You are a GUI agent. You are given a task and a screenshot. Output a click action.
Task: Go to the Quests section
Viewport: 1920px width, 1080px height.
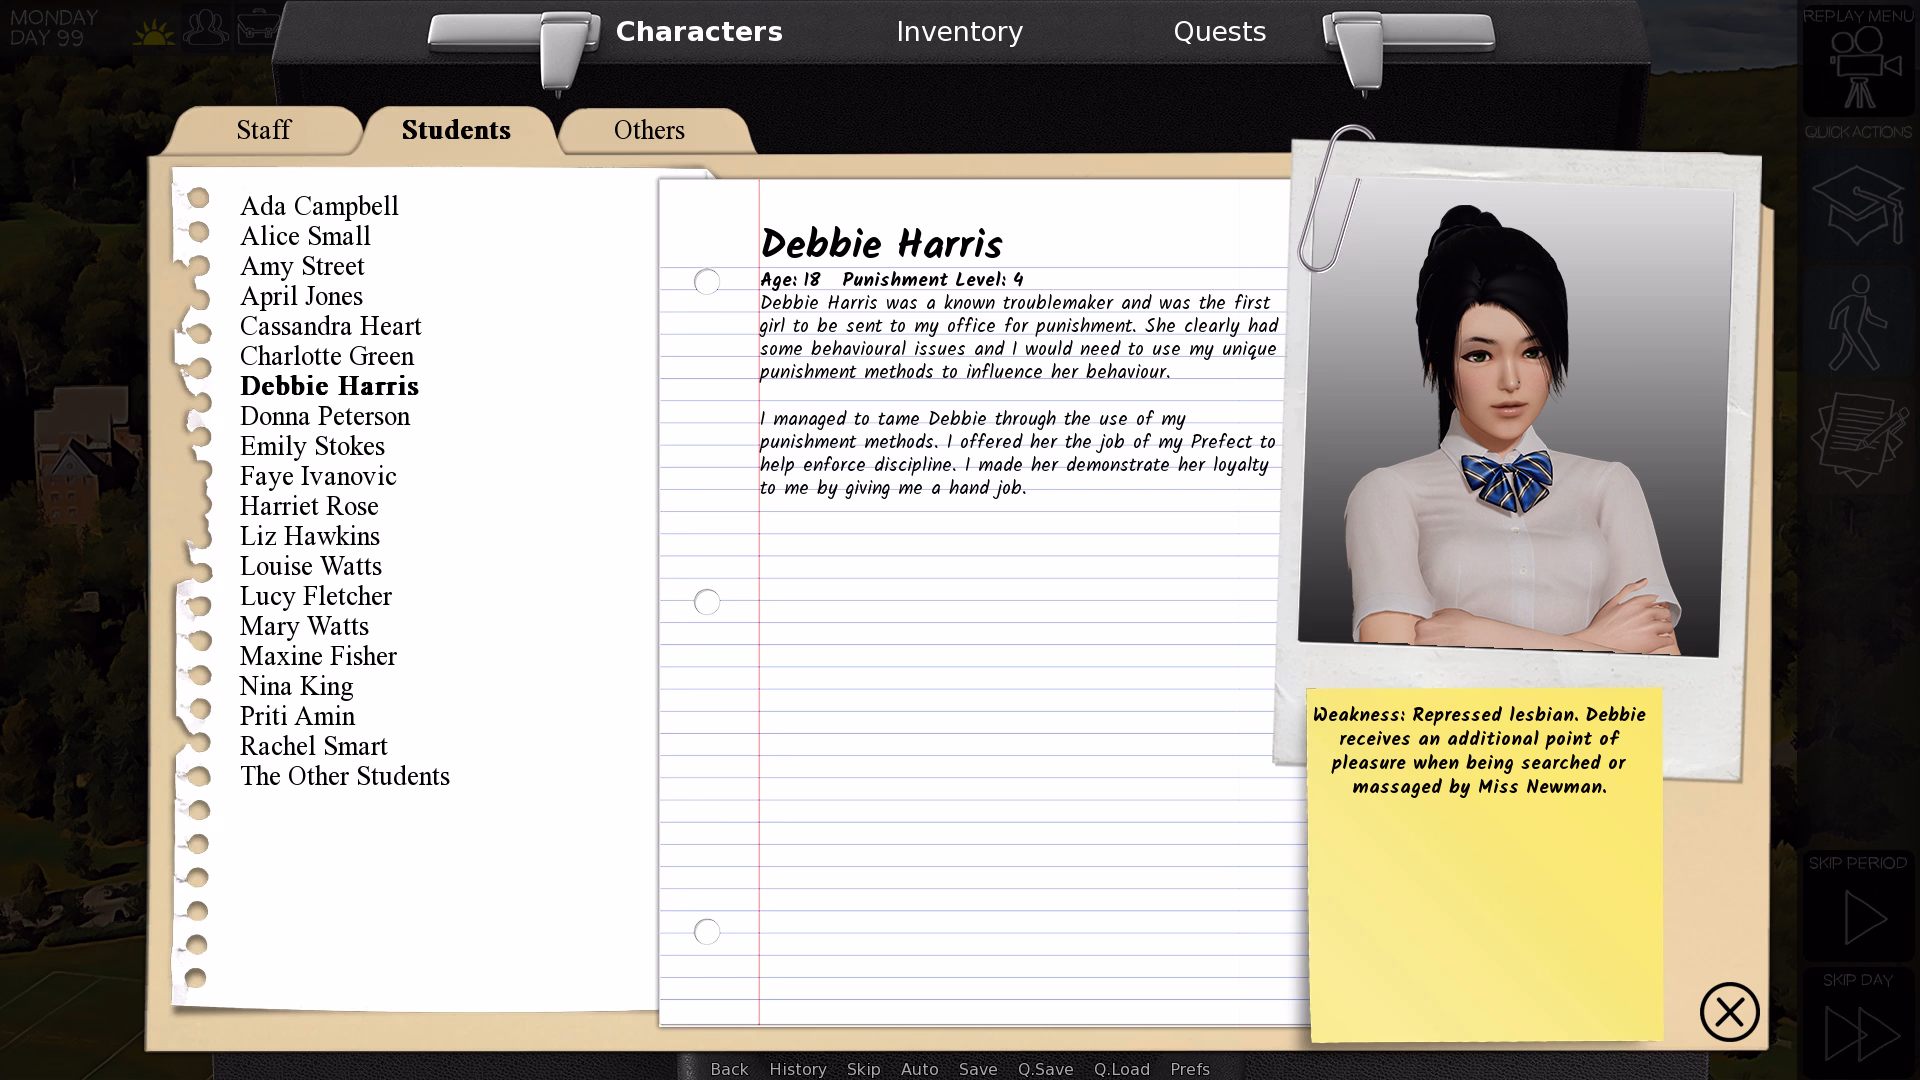(1220, 31)
